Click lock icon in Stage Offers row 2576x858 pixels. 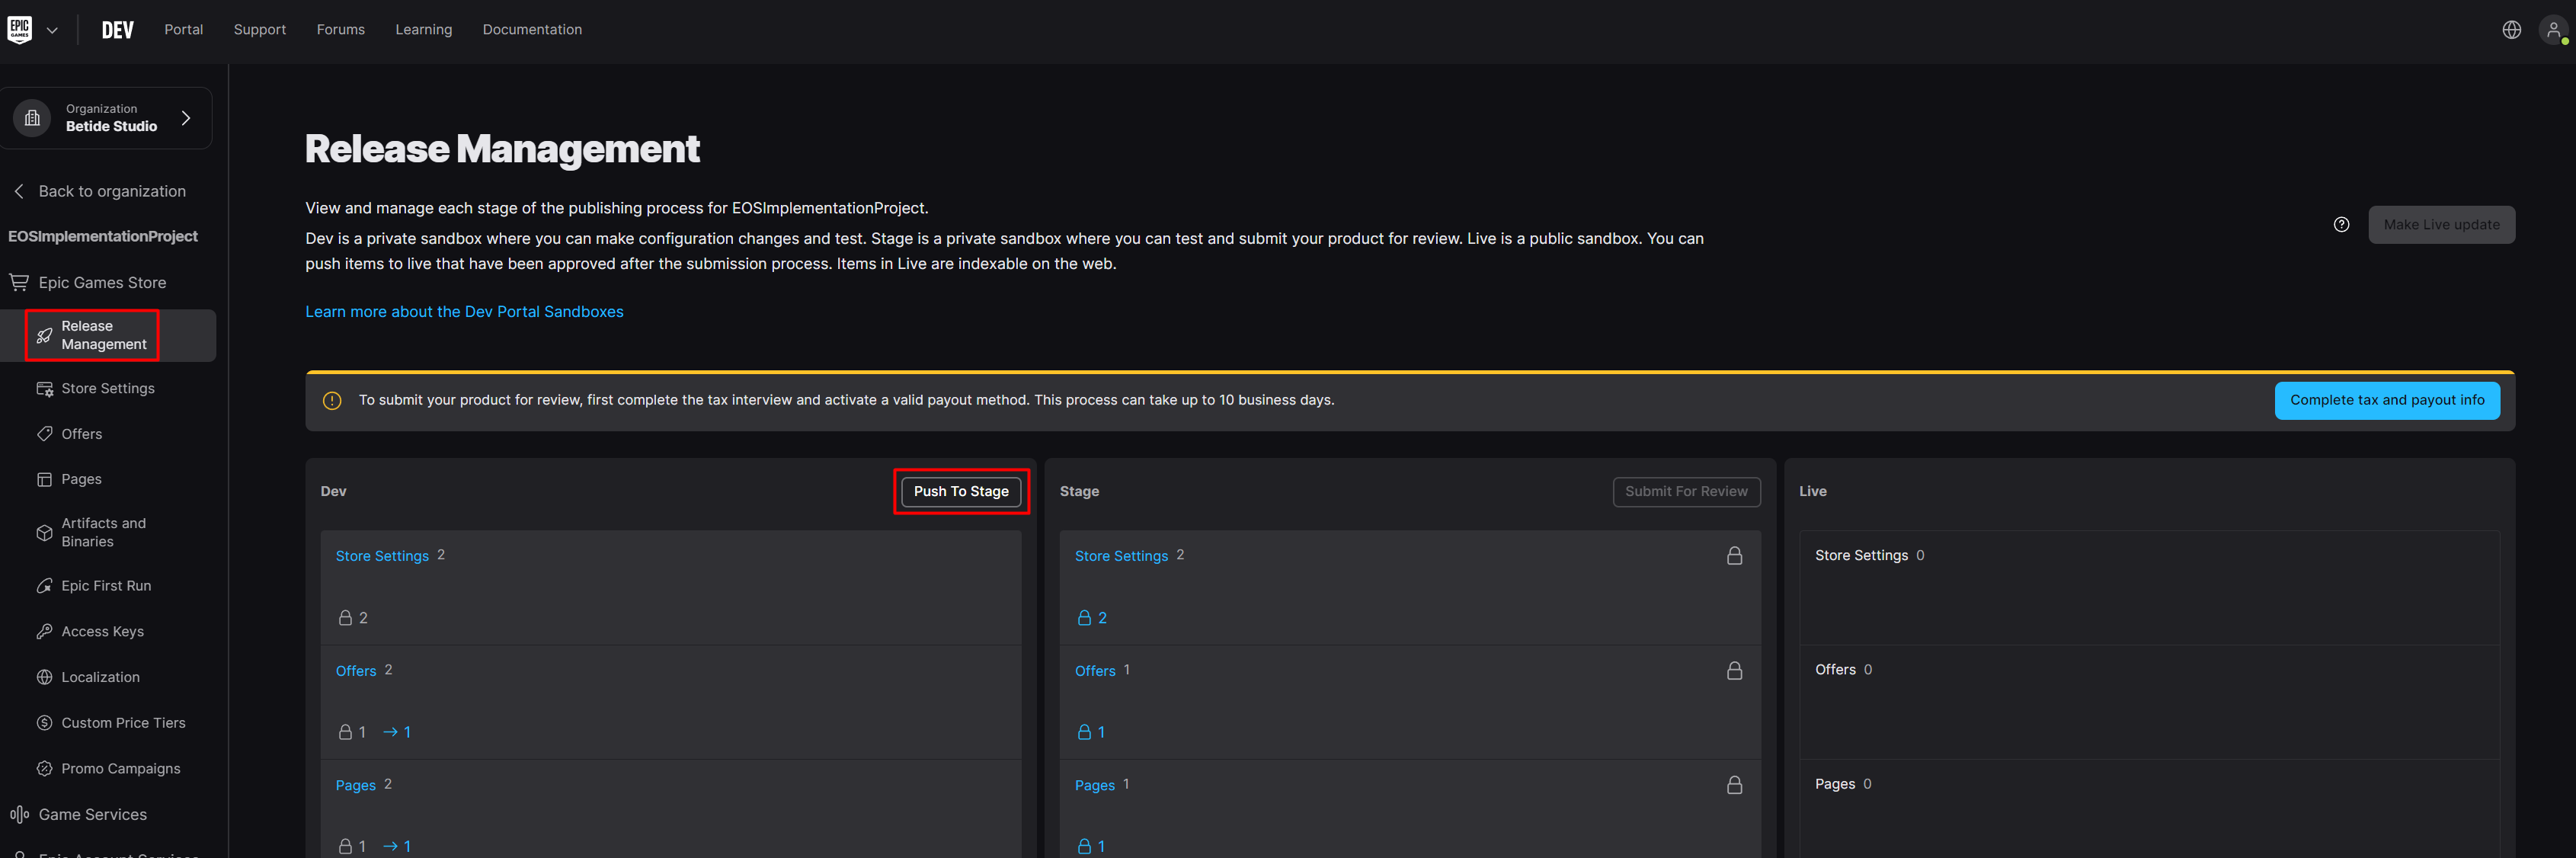coord(1734,671)
